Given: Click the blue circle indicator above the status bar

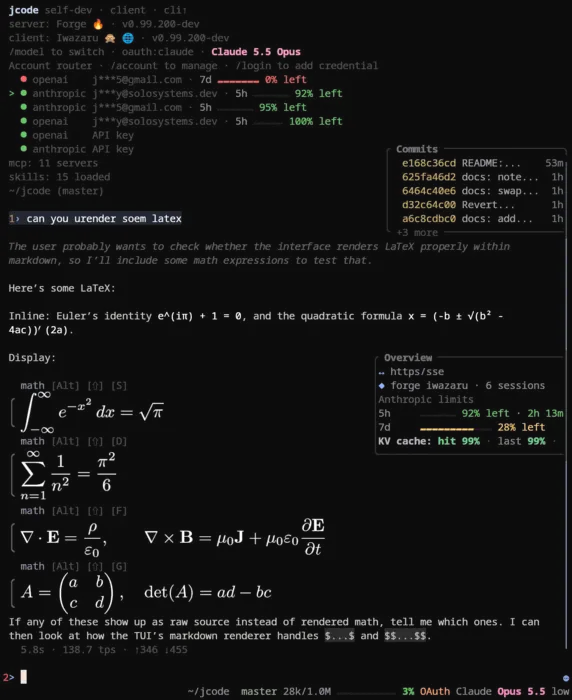Looking at the screenshot, I should pos(568,678).
